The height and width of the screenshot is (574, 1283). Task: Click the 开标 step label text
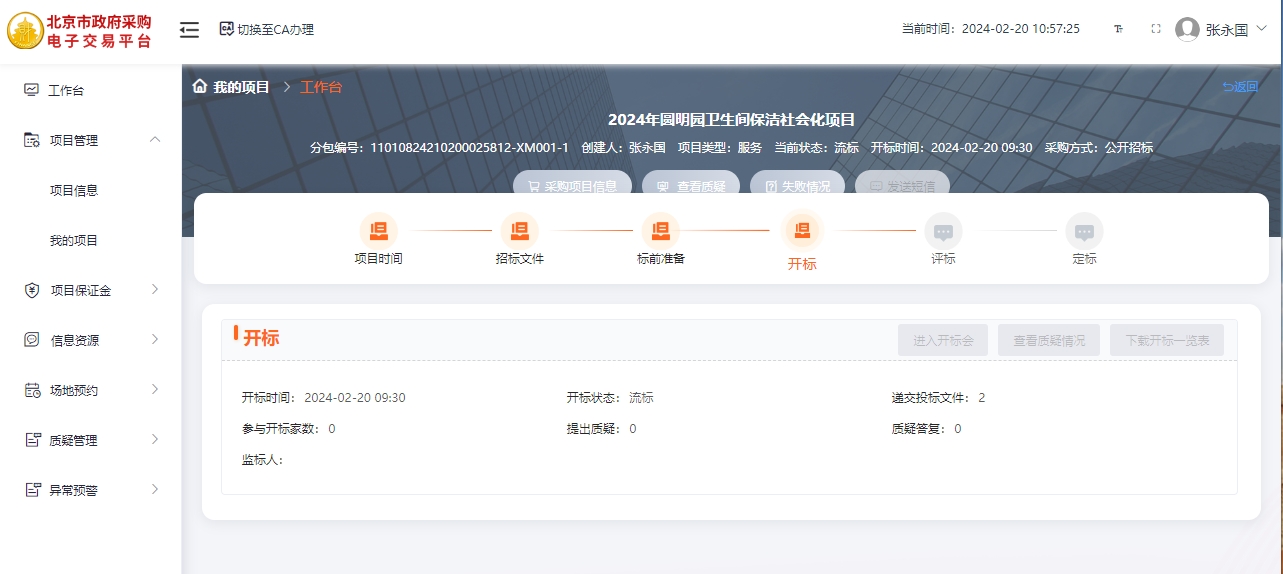coord(802,264)
